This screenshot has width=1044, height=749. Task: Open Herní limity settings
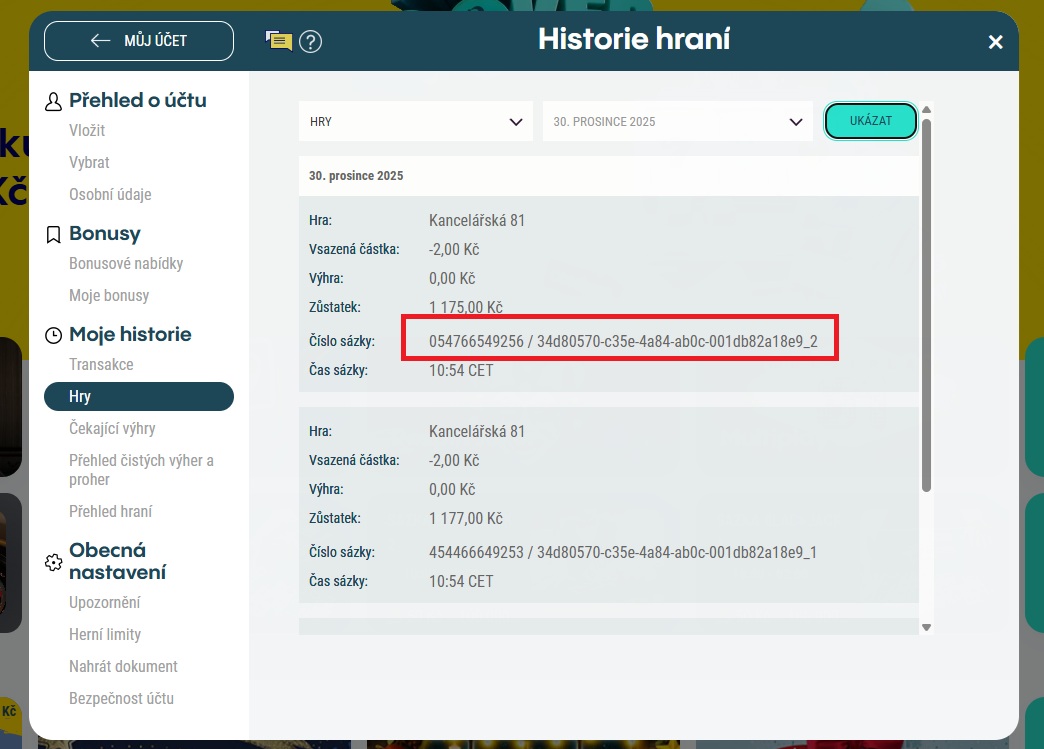[105, 635]
